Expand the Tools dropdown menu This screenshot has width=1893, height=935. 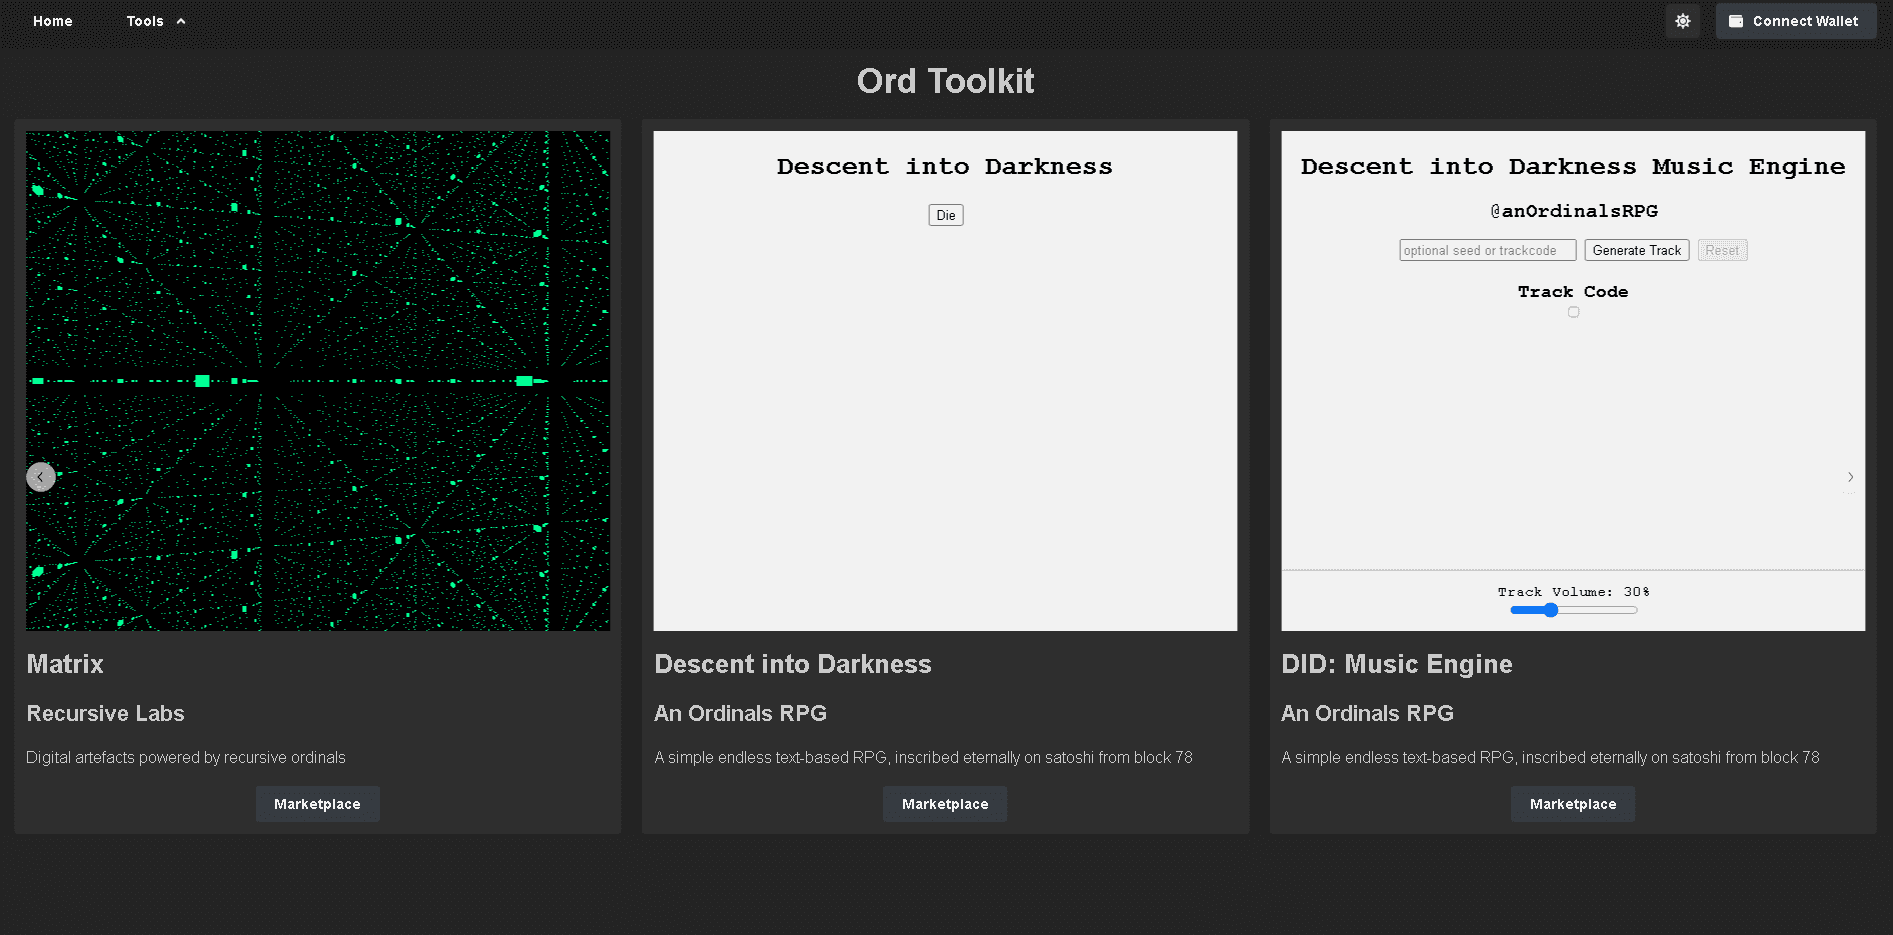[x=155, y=21]
